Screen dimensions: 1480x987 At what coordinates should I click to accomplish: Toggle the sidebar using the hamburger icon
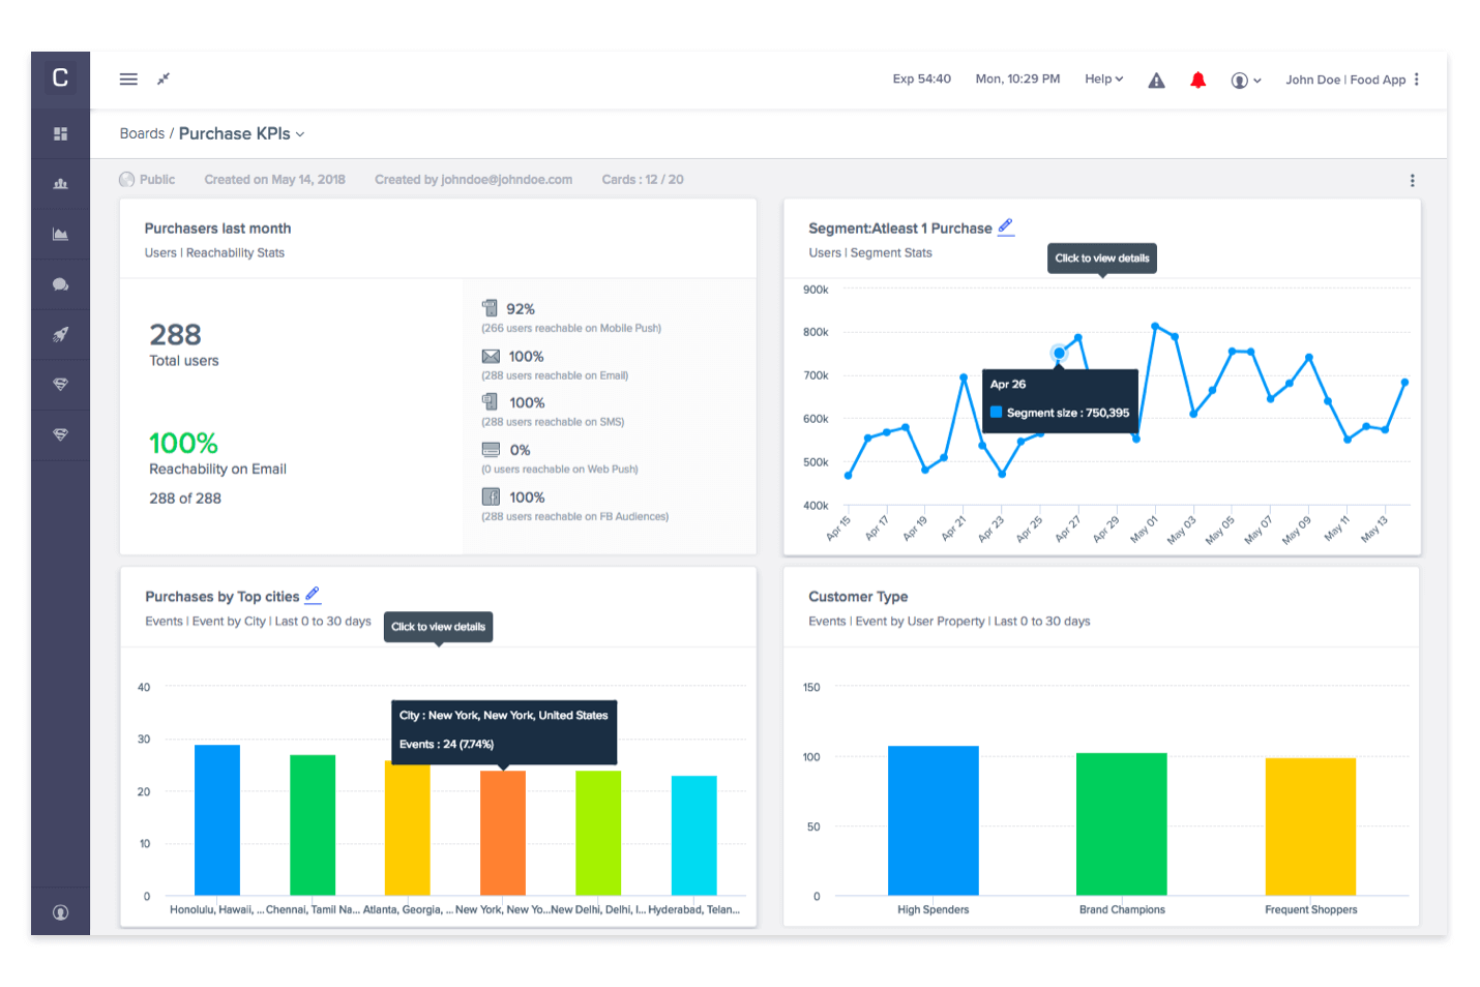click(128, 79)
